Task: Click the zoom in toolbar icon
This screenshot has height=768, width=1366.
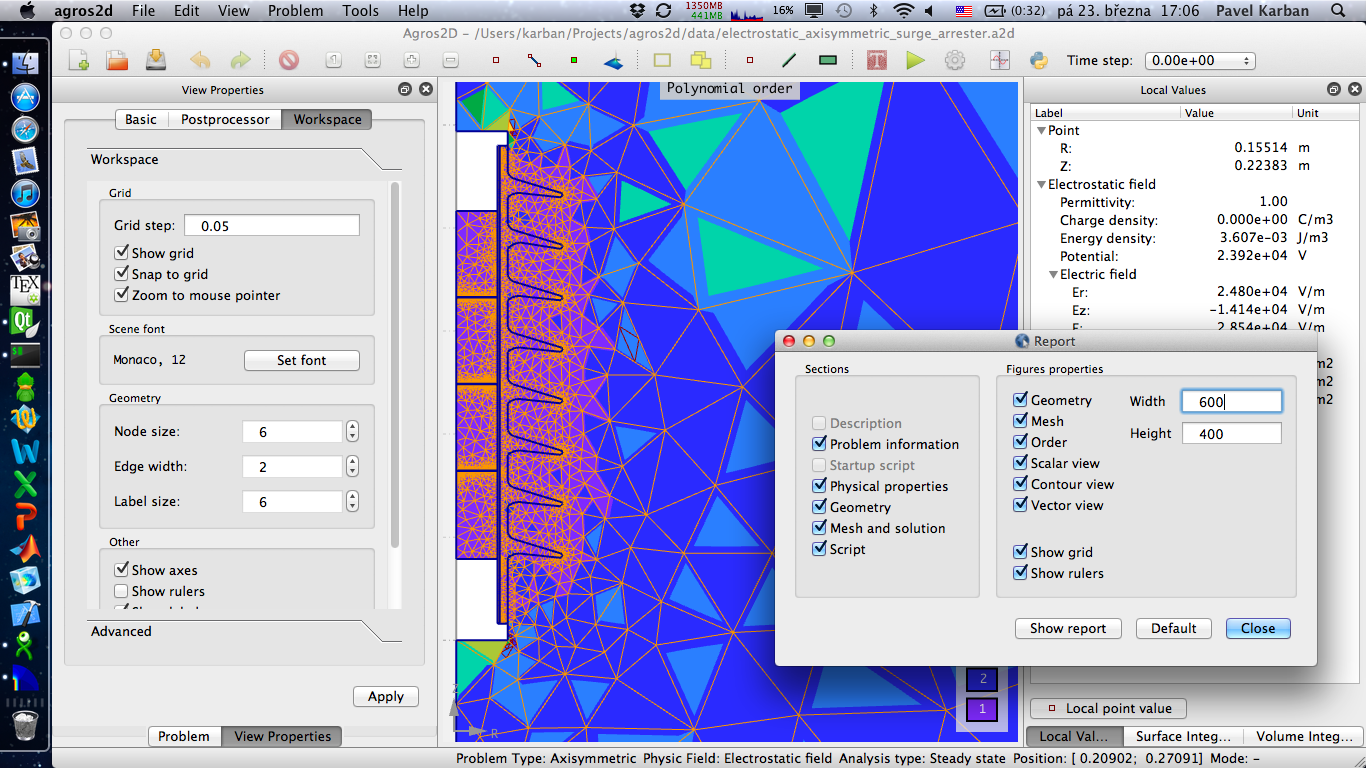Action: point(411,60)
